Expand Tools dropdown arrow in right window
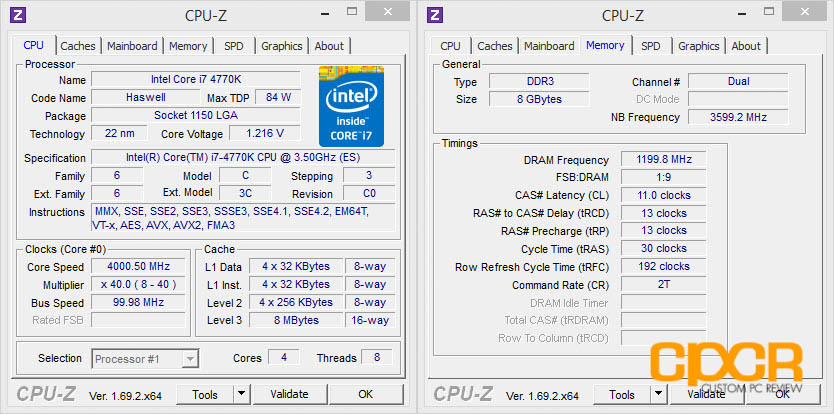This screenshot has height=414, width=834. (658, 394)
